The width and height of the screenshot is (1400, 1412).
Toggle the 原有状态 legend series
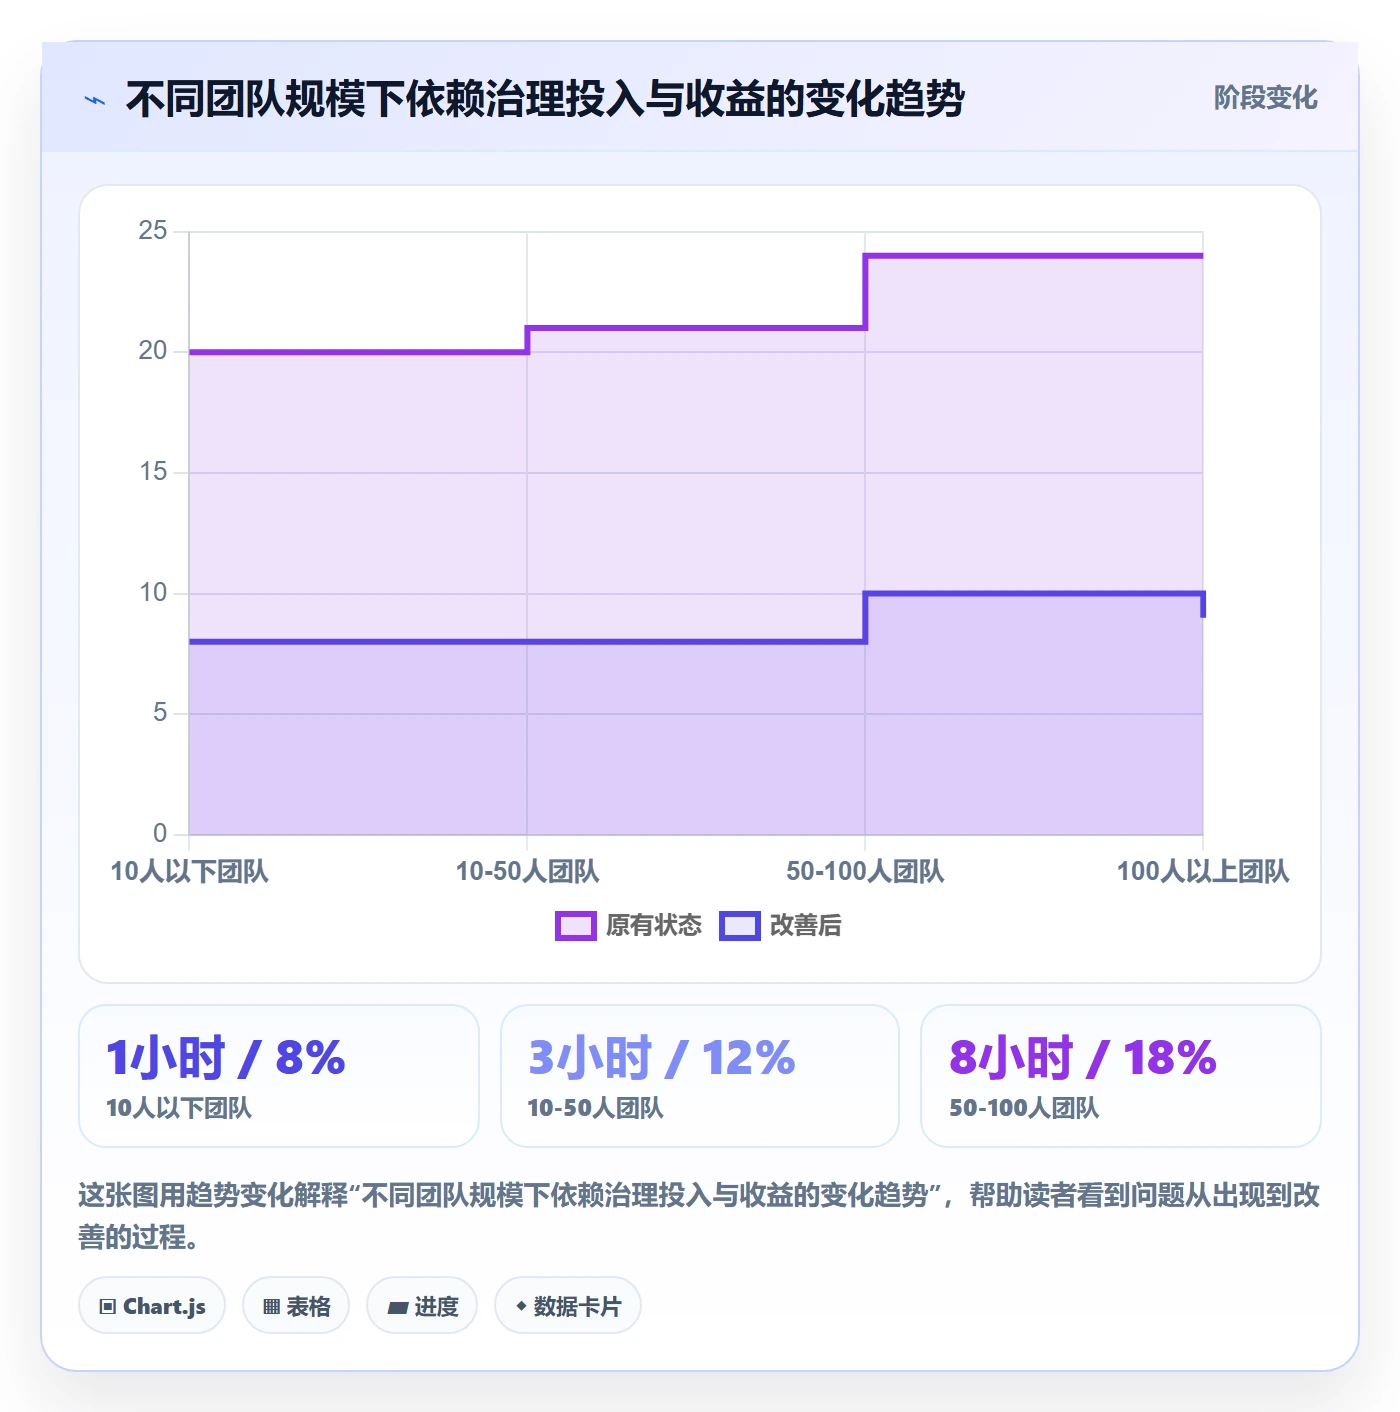point(629,926)
